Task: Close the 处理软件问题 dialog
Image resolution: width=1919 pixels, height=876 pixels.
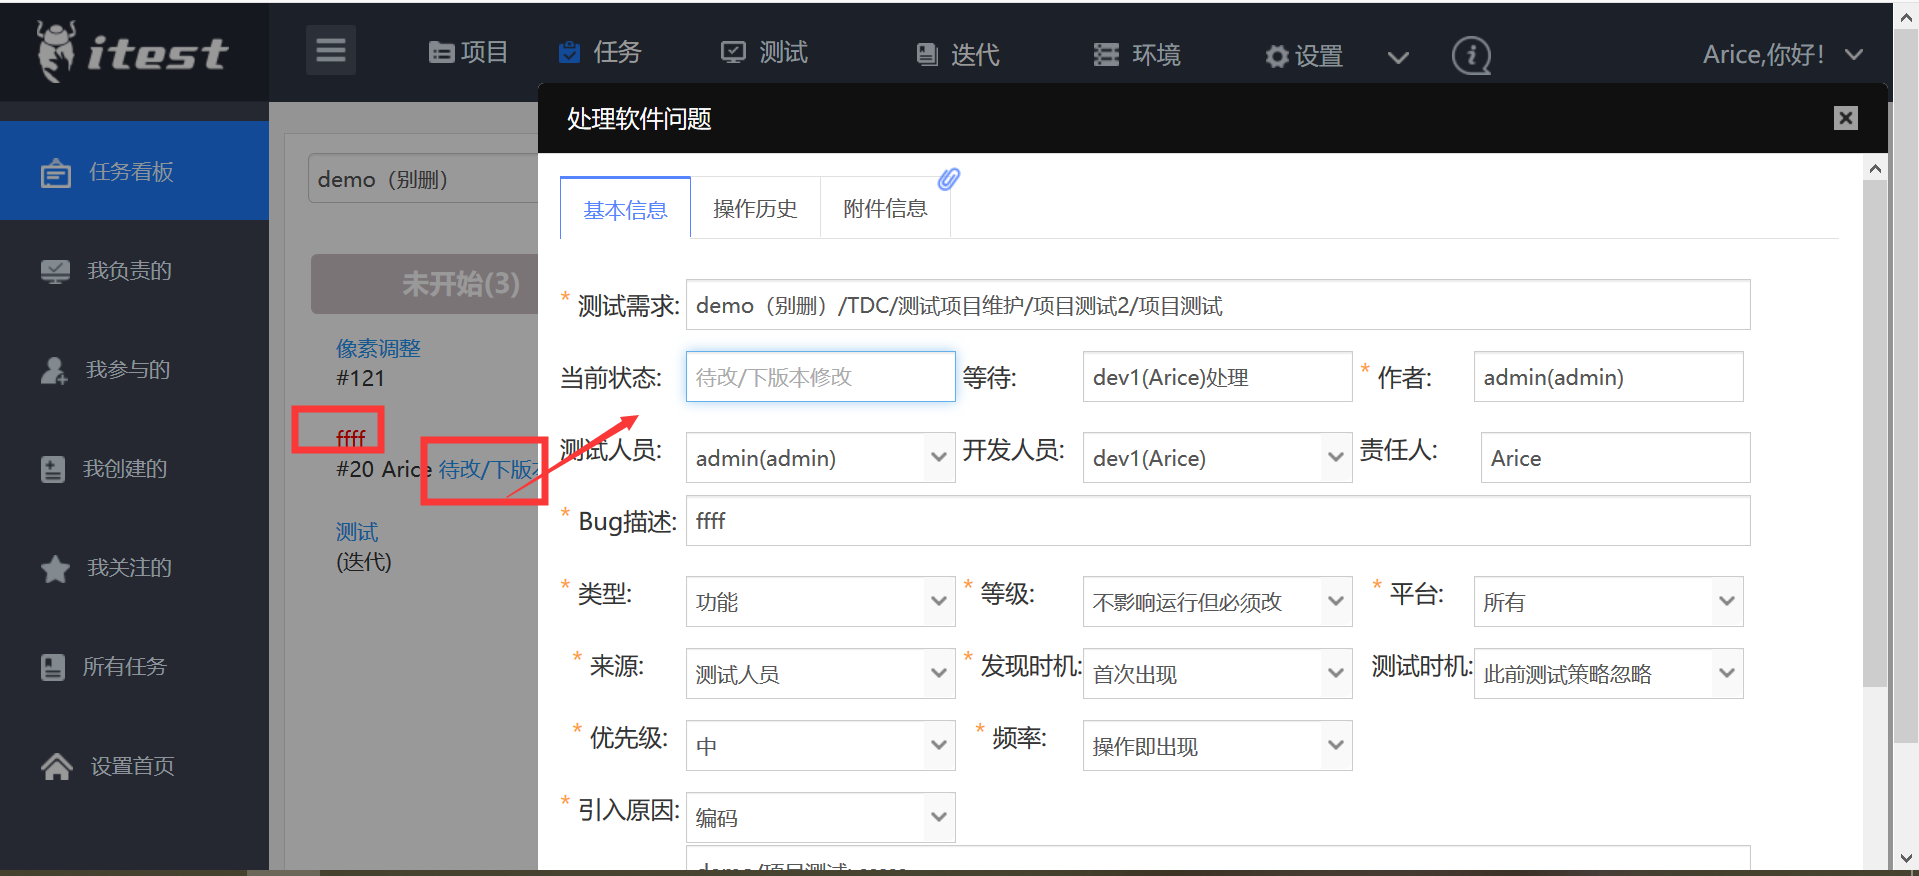Action: 1846,118
